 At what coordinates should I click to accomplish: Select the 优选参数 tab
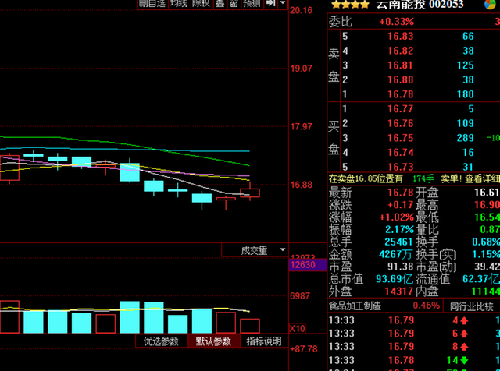pos(161,341)
